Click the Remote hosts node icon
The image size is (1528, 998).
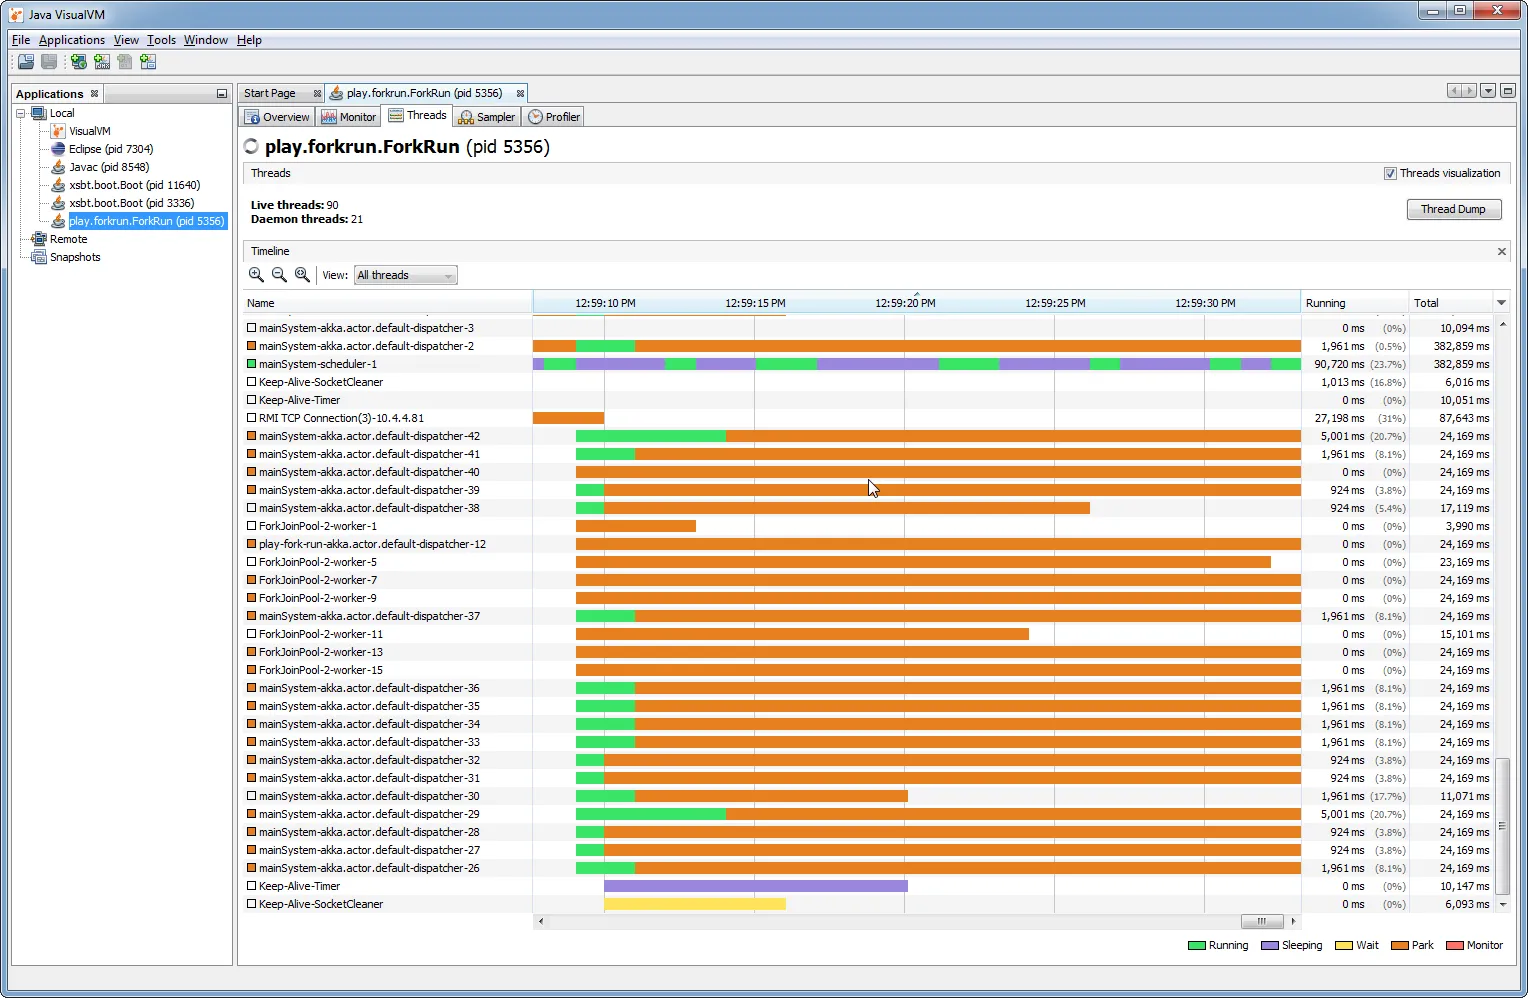coord(39,239)
